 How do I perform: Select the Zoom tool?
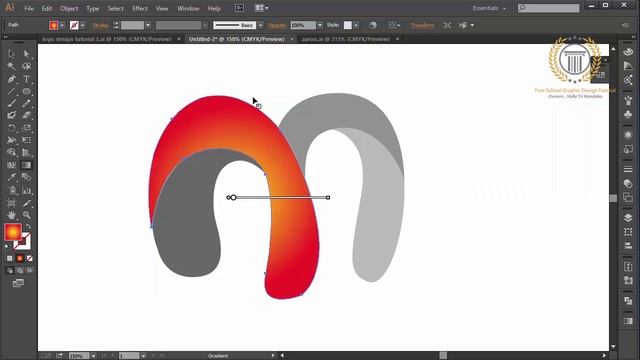click(x=27, y=215)
